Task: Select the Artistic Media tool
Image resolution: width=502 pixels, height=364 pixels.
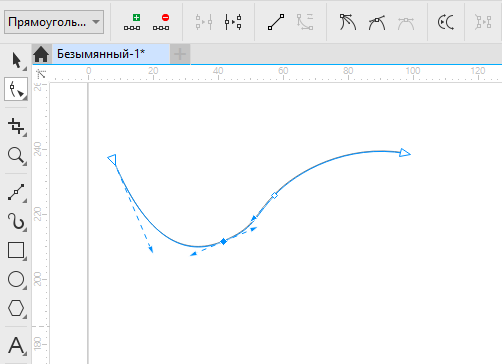Action: coord(16,221)
